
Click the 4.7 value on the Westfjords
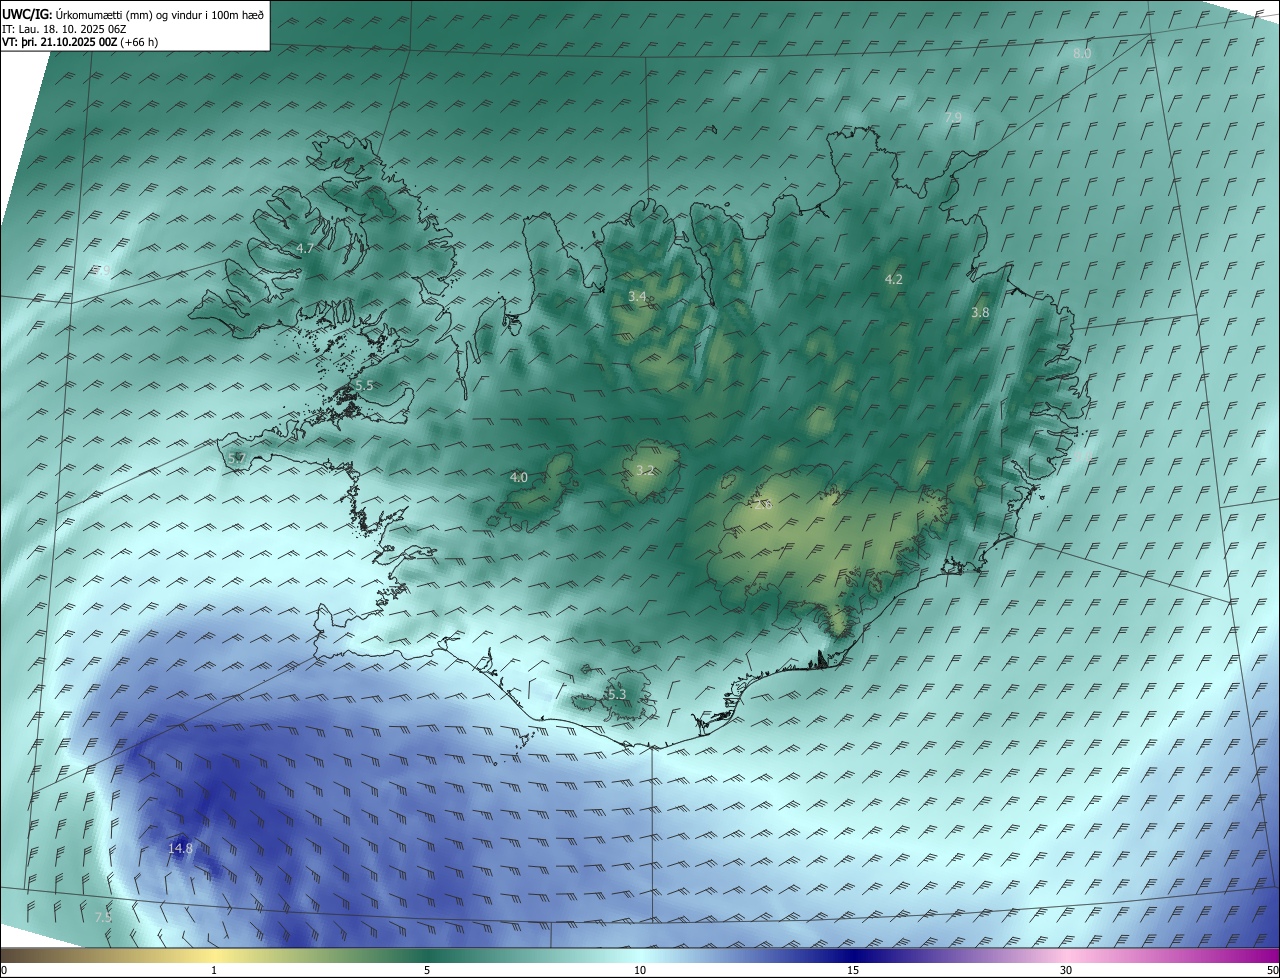(x=305, y=248)
